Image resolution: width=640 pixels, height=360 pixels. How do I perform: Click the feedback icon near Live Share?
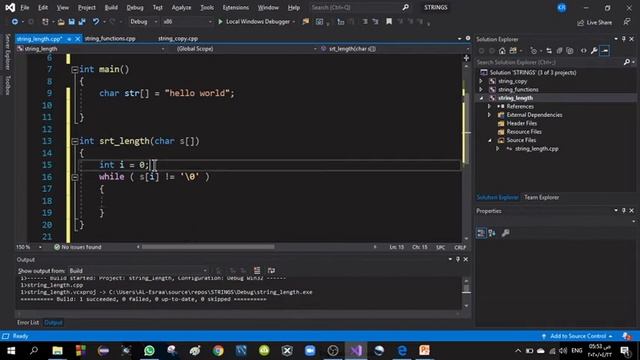click(627, 22)
